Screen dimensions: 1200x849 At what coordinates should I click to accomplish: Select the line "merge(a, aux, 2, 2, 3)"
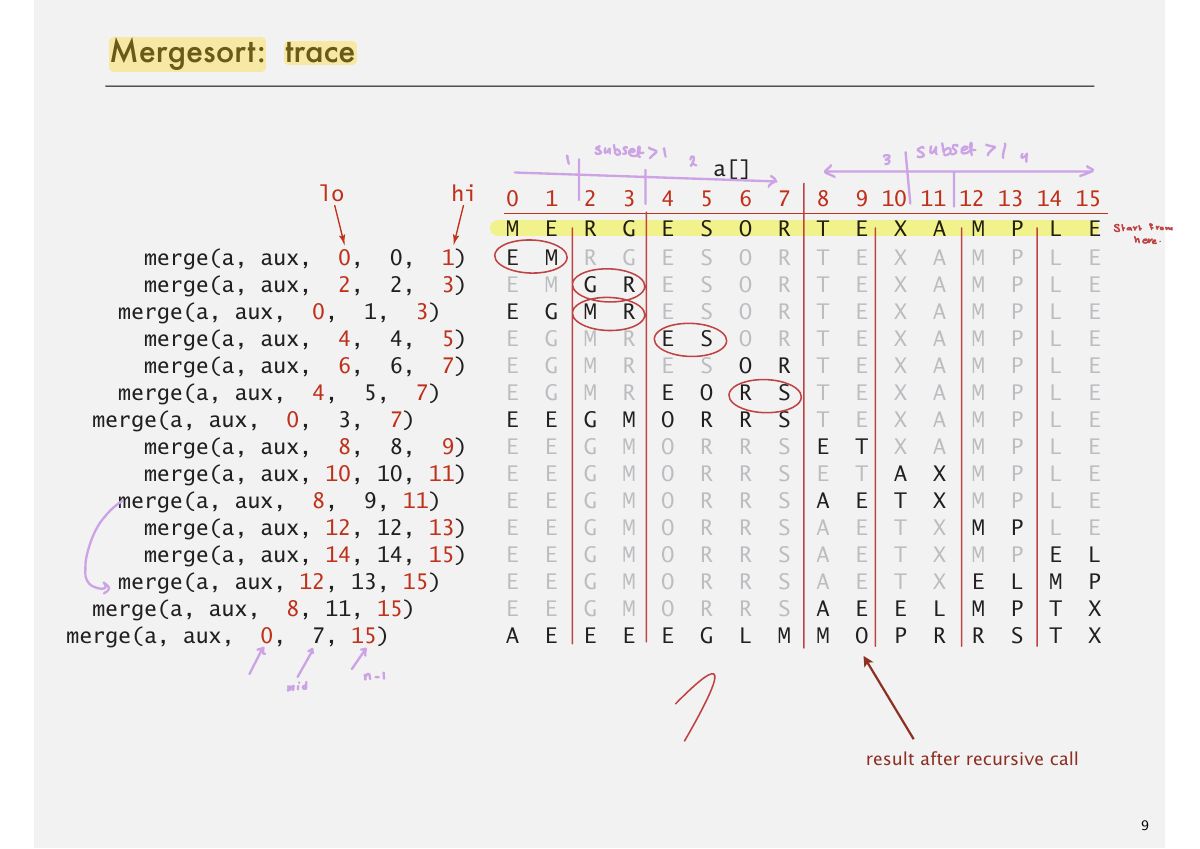pos(305,285)
